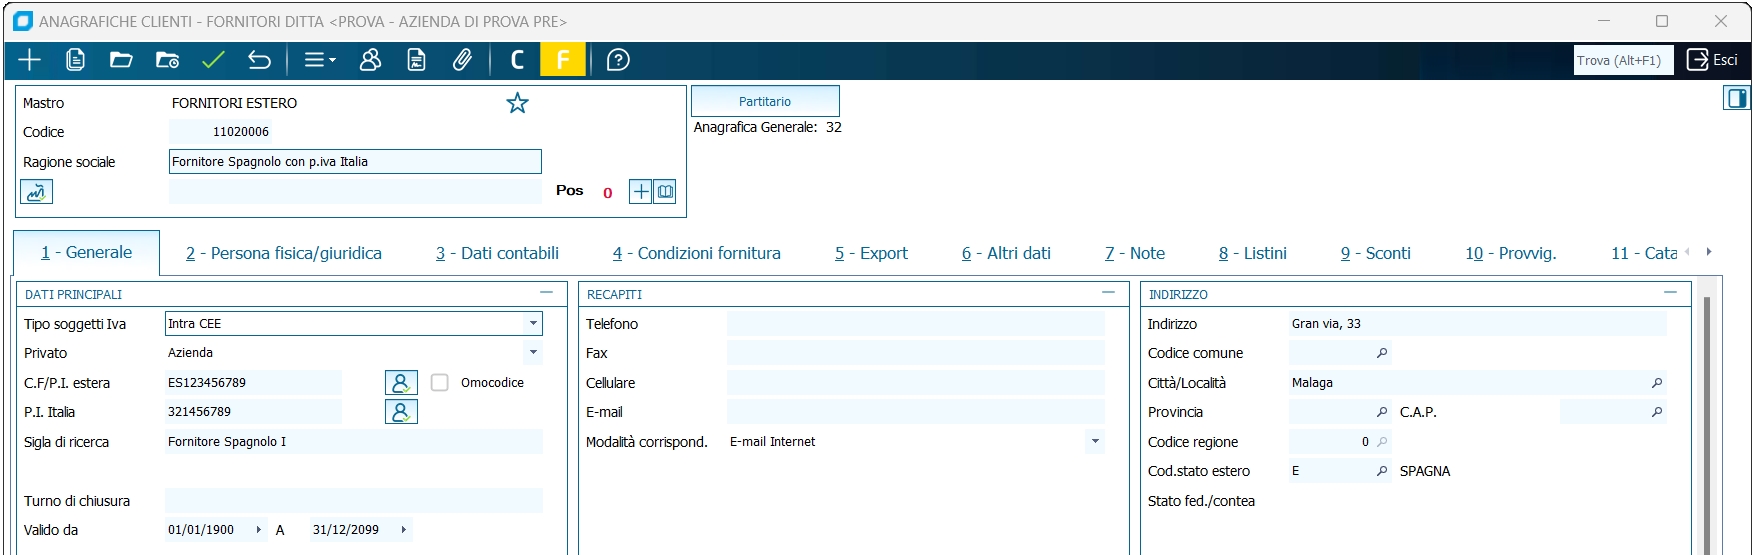Image resolution: width=1754 pixels, height=555 pixels.
Task: Go to the 6 - Altri dati tab
Action: coord(1006,253)
